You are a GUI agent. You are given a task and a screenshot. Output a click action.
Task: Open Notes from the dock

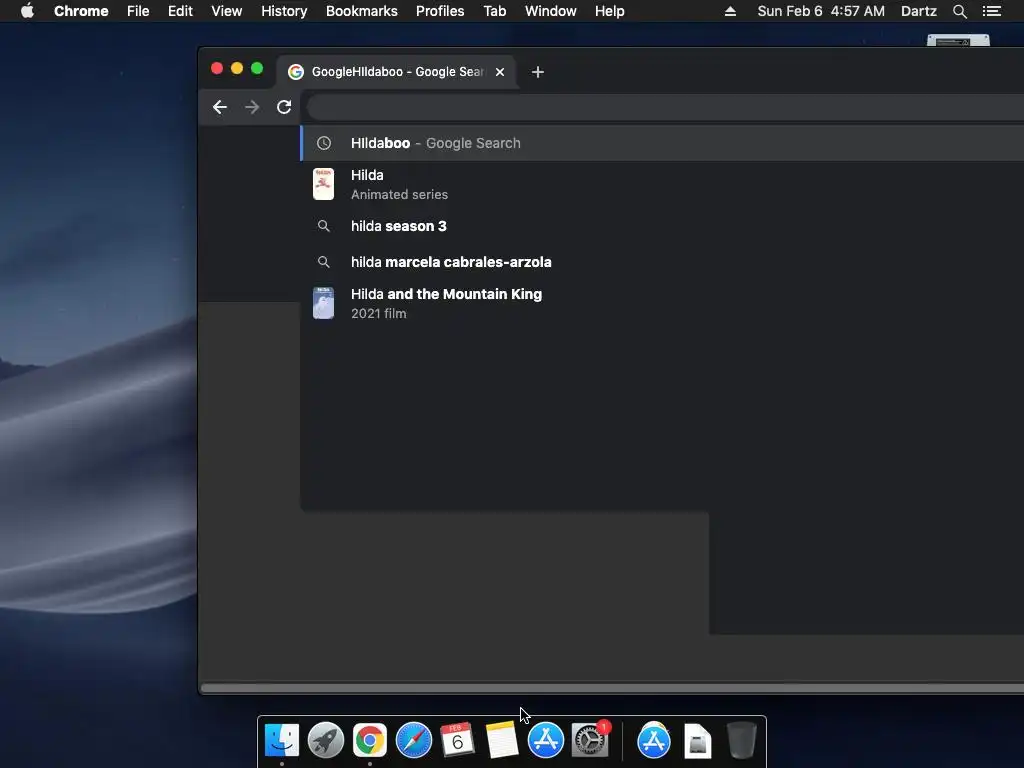(502, 741)
